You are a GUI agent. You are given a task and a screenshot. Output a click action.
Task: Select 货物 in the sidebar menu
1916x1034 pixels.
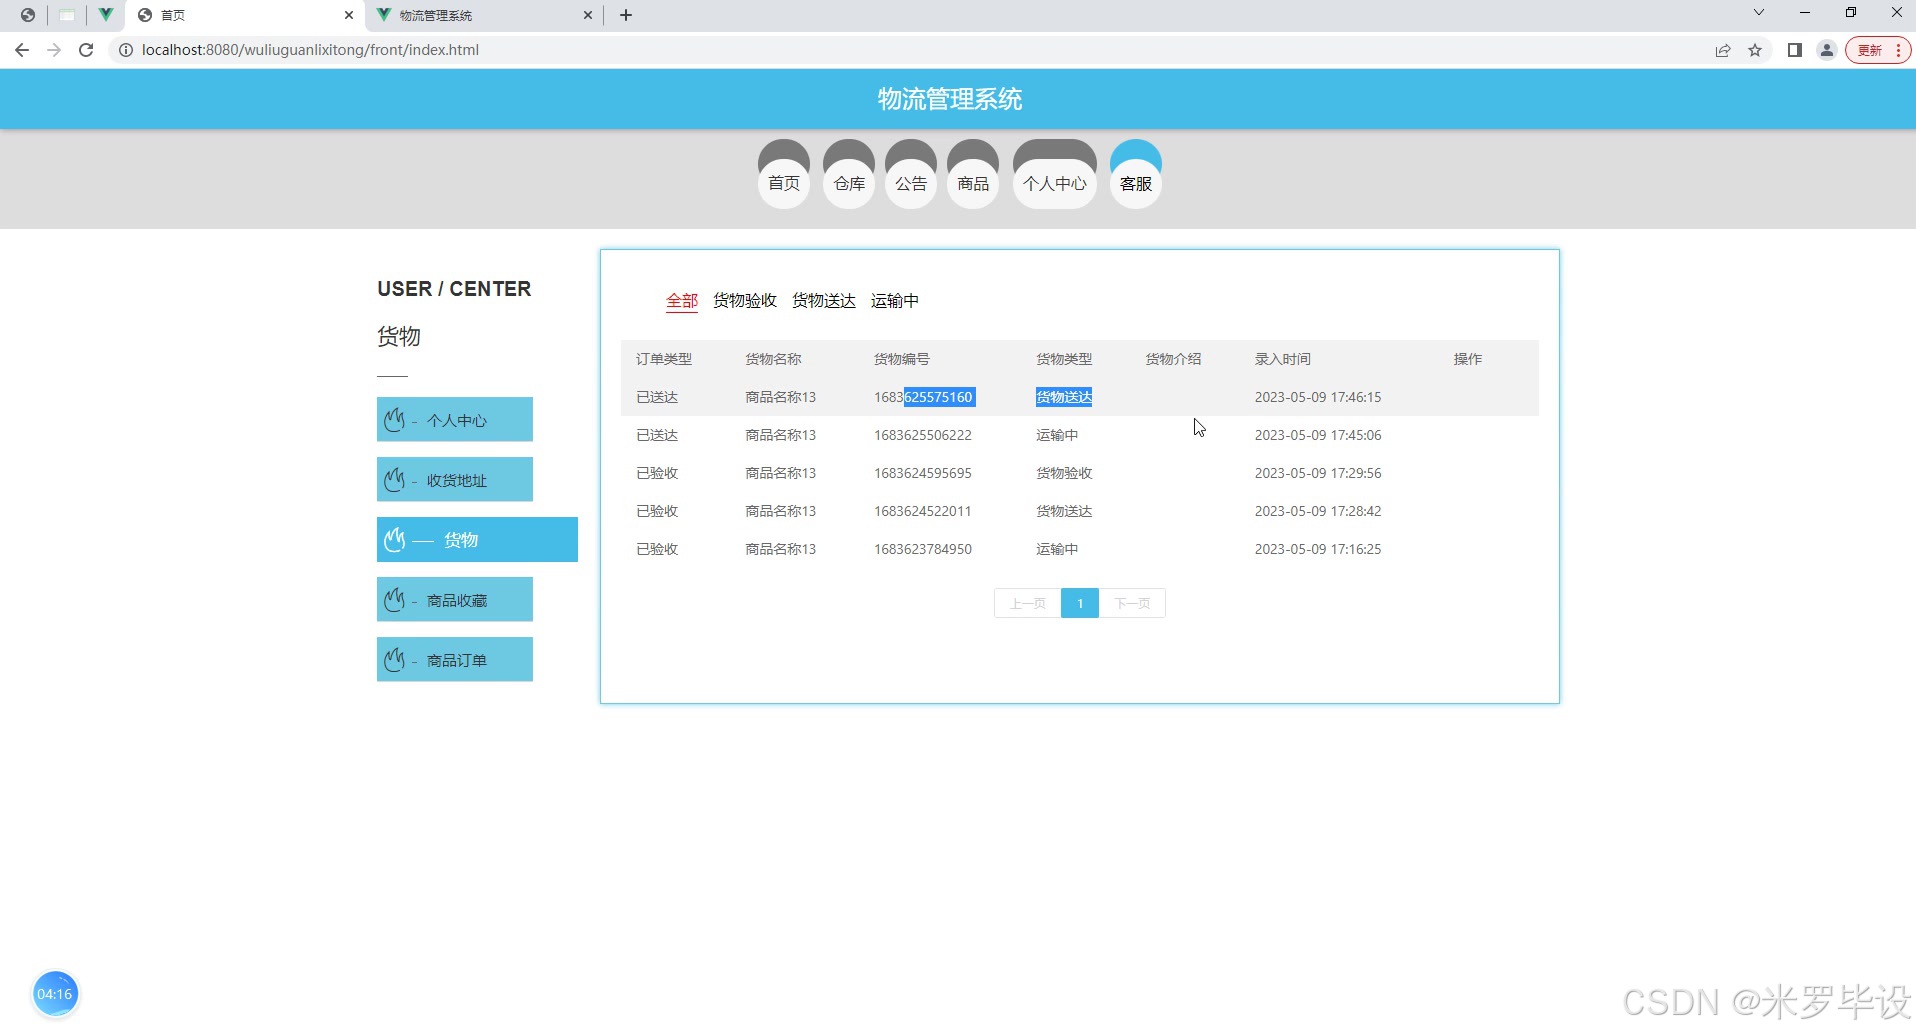tap(477, 540)
